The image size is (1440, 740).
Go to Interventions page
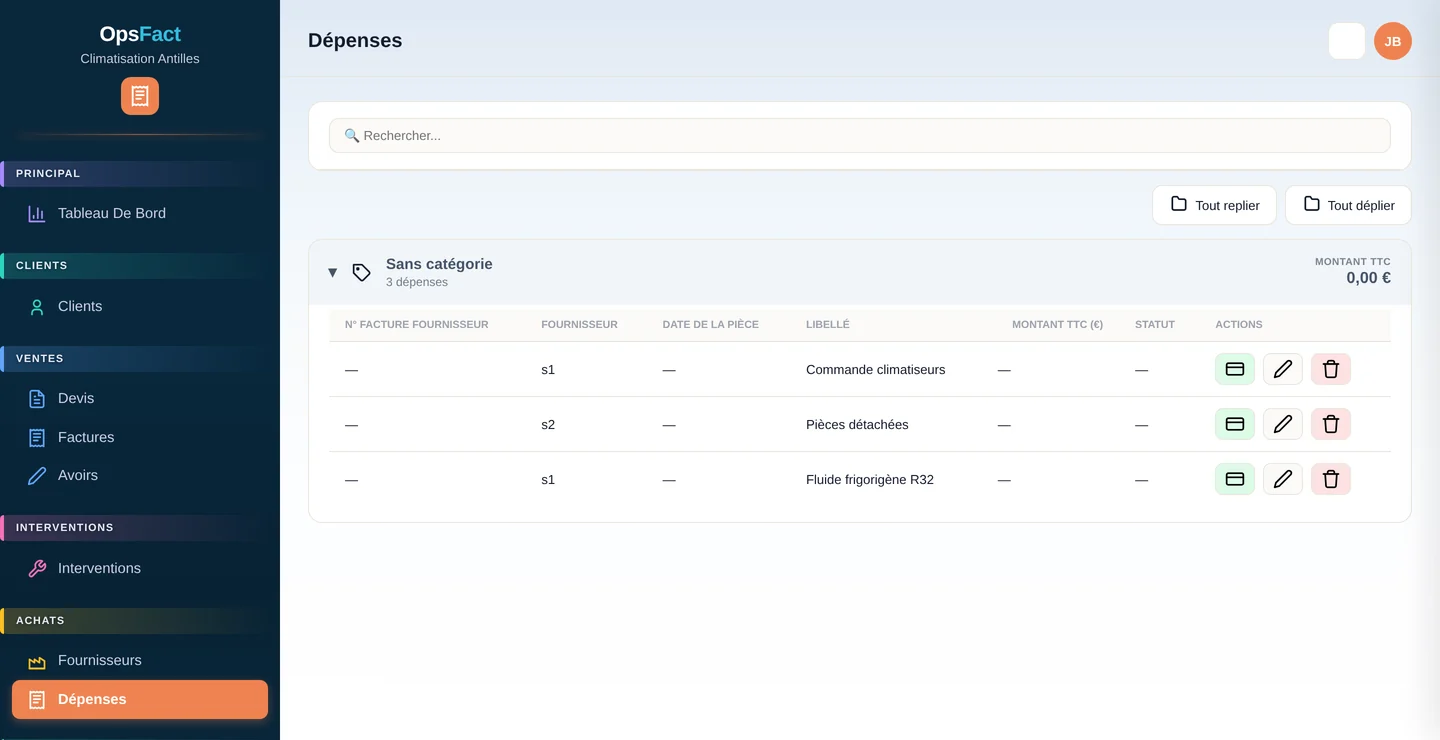coord(140,568)
